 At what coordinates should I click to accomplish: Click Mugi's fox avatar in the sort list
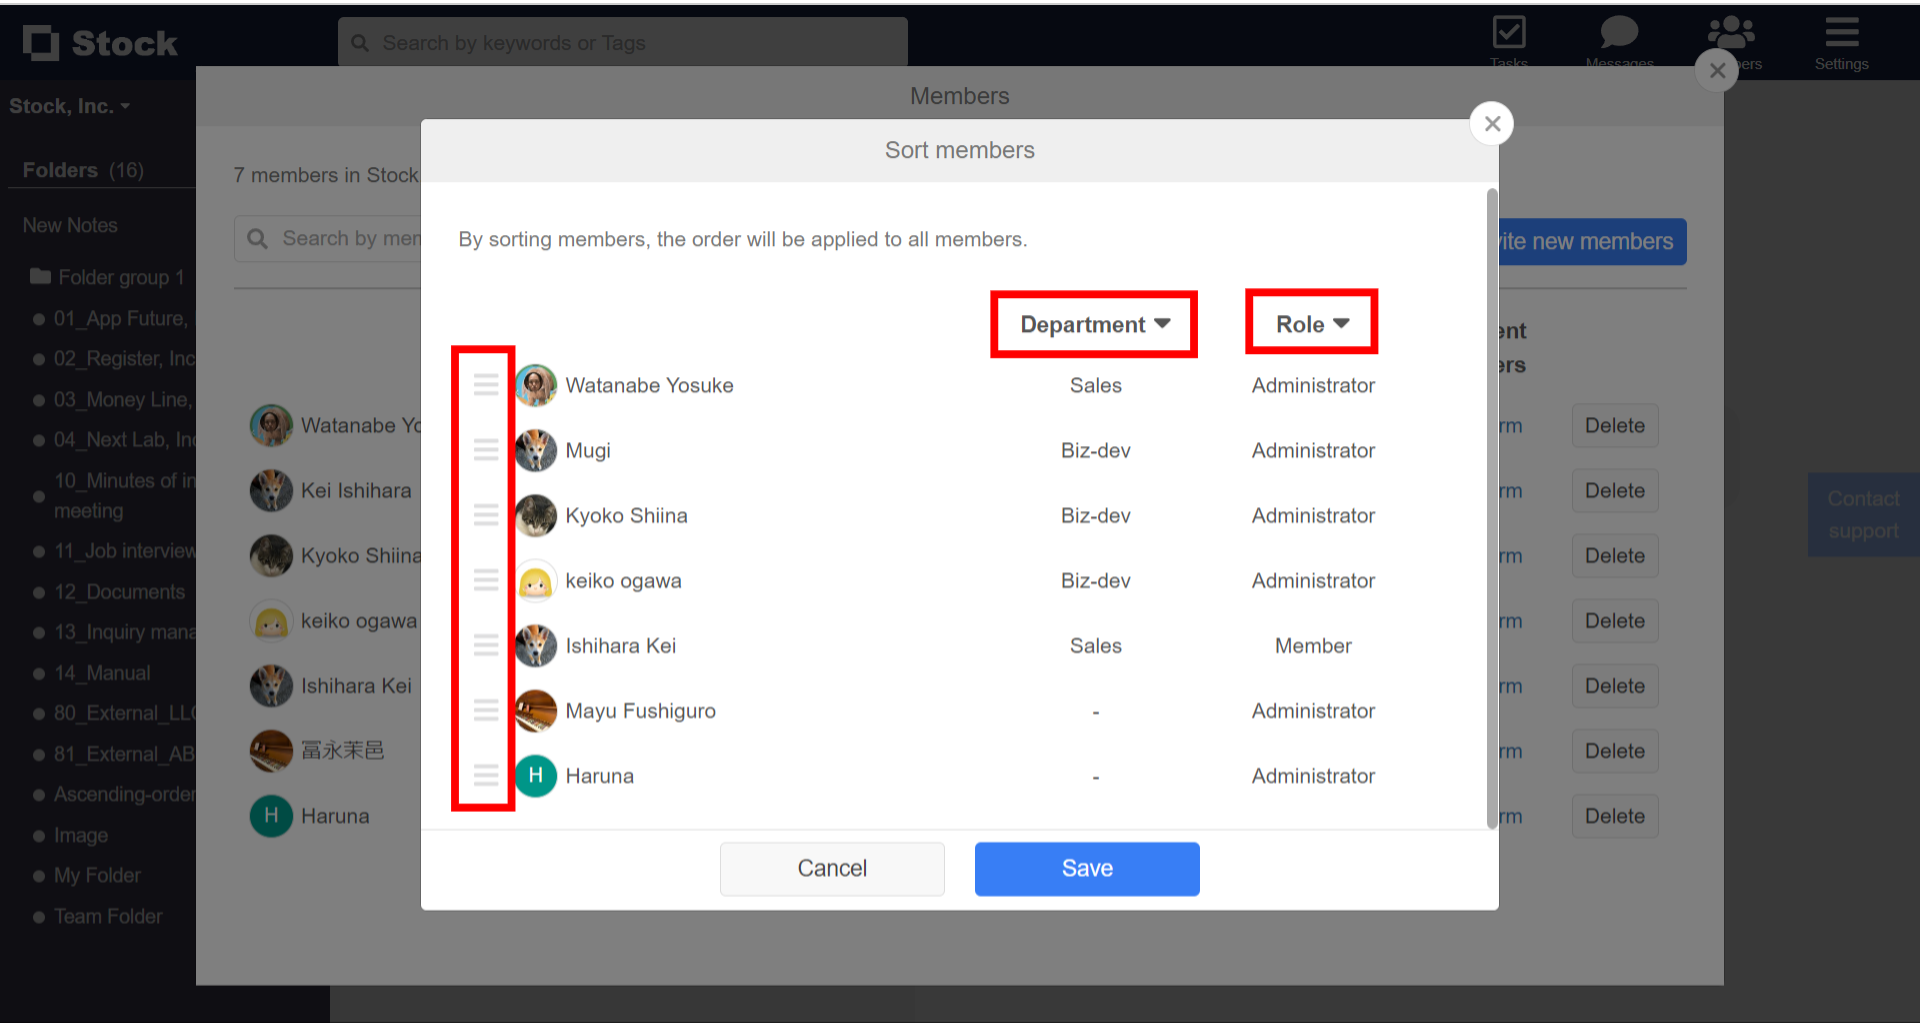tap(536, 450)
